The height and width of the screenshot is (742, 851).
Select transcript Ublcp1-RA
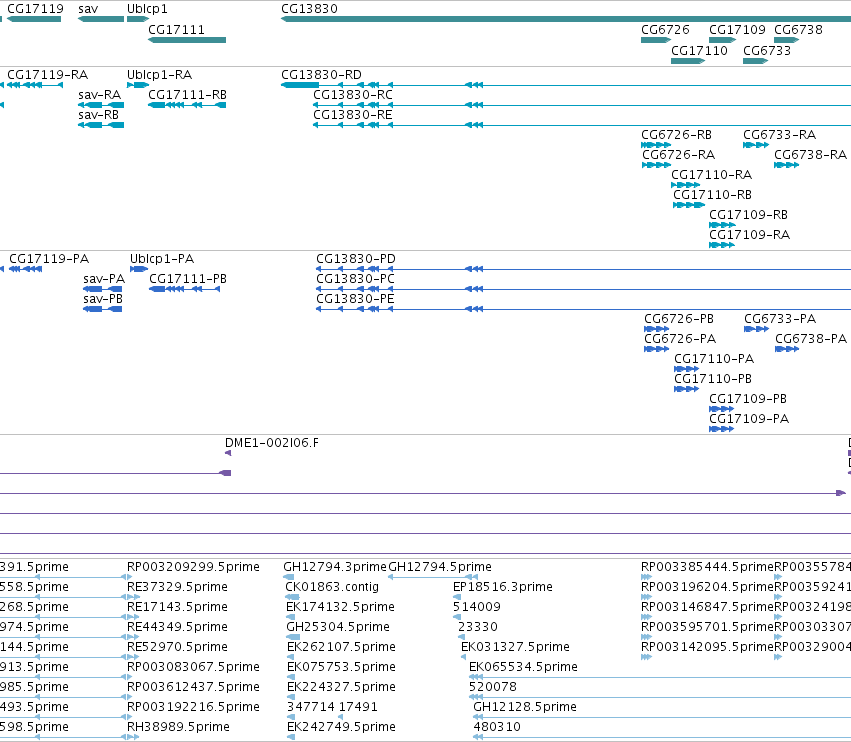coord(159,74)
